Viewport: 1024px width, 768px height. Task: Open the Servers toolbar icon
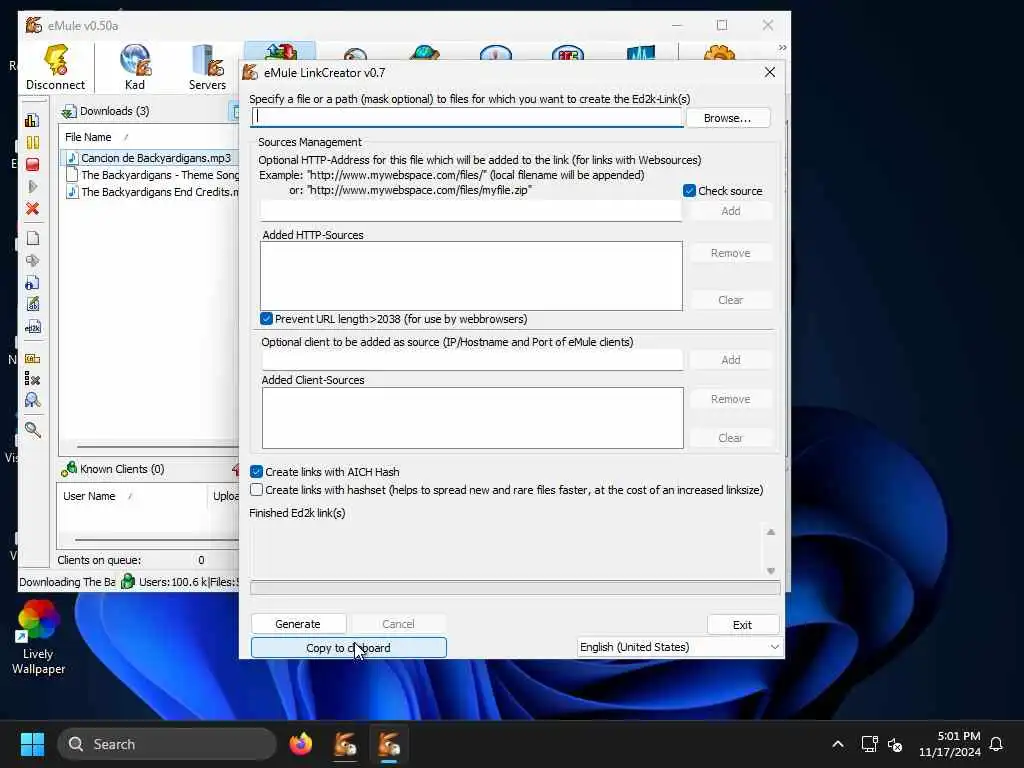[208, 67]
